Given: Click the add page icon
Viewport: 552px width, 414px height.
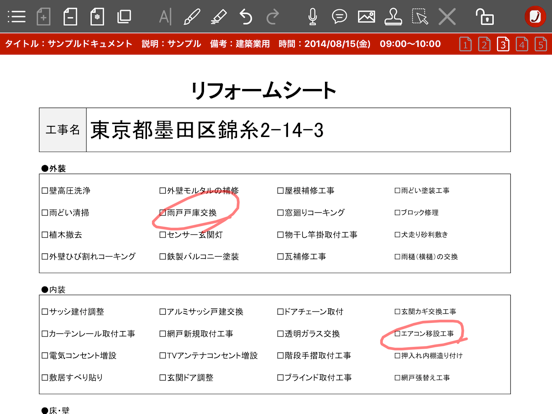Looking at the screenshot, I should [x=44, y=17].
